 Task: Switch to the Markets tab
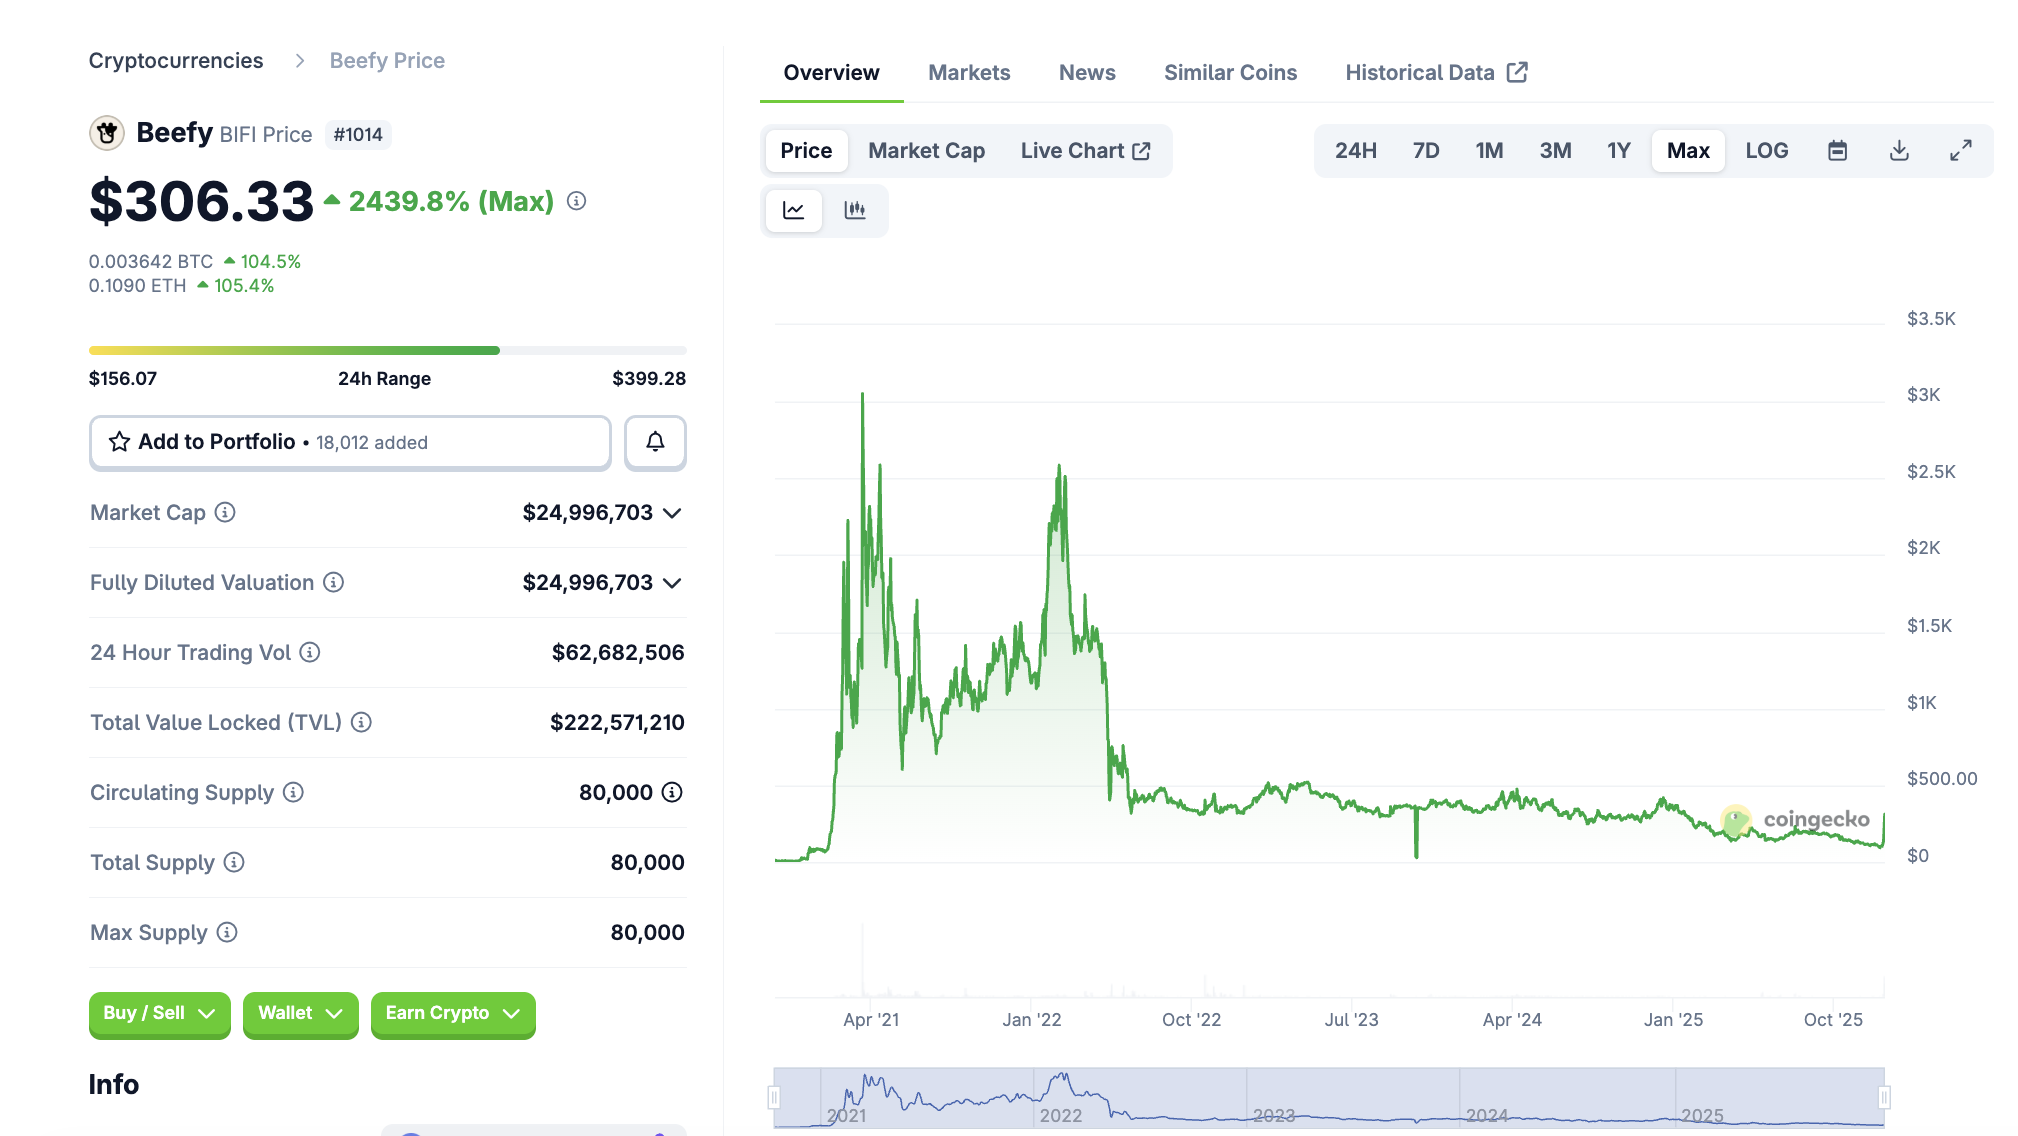pyautogui.click(x=968, y=72)
